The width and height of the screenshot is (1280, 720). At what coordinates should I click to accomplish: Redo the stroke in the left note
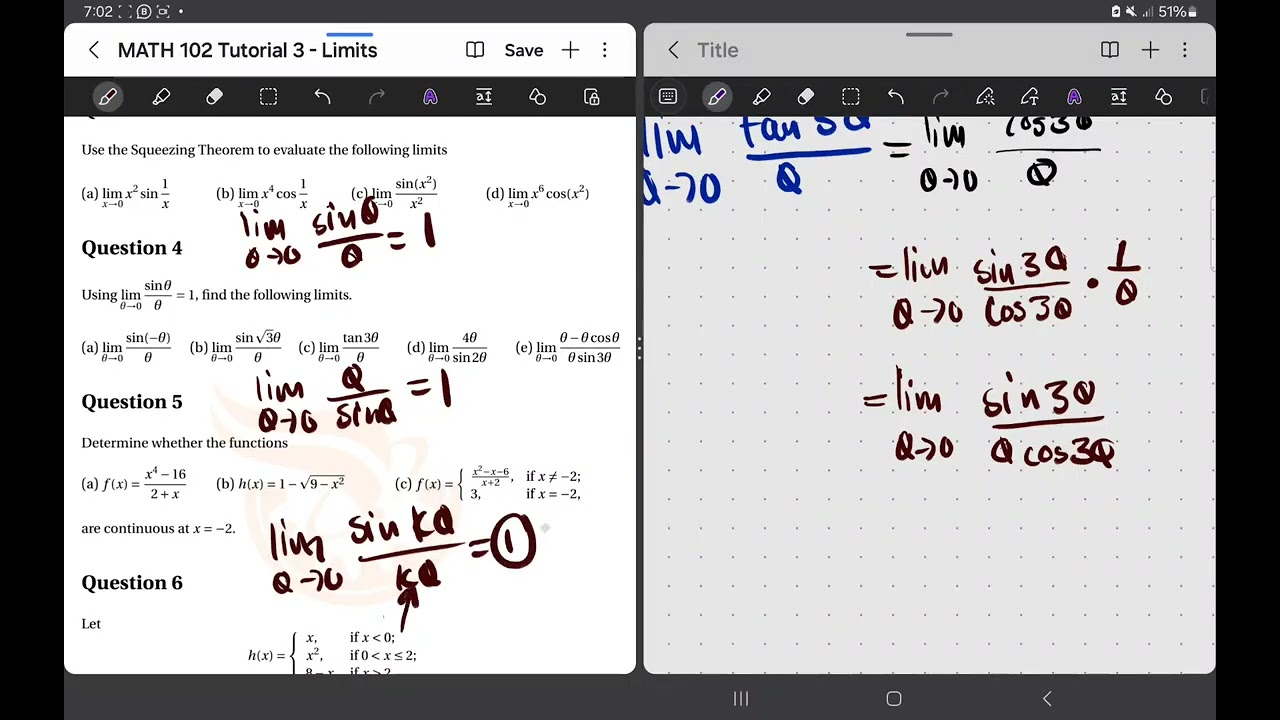377,97
